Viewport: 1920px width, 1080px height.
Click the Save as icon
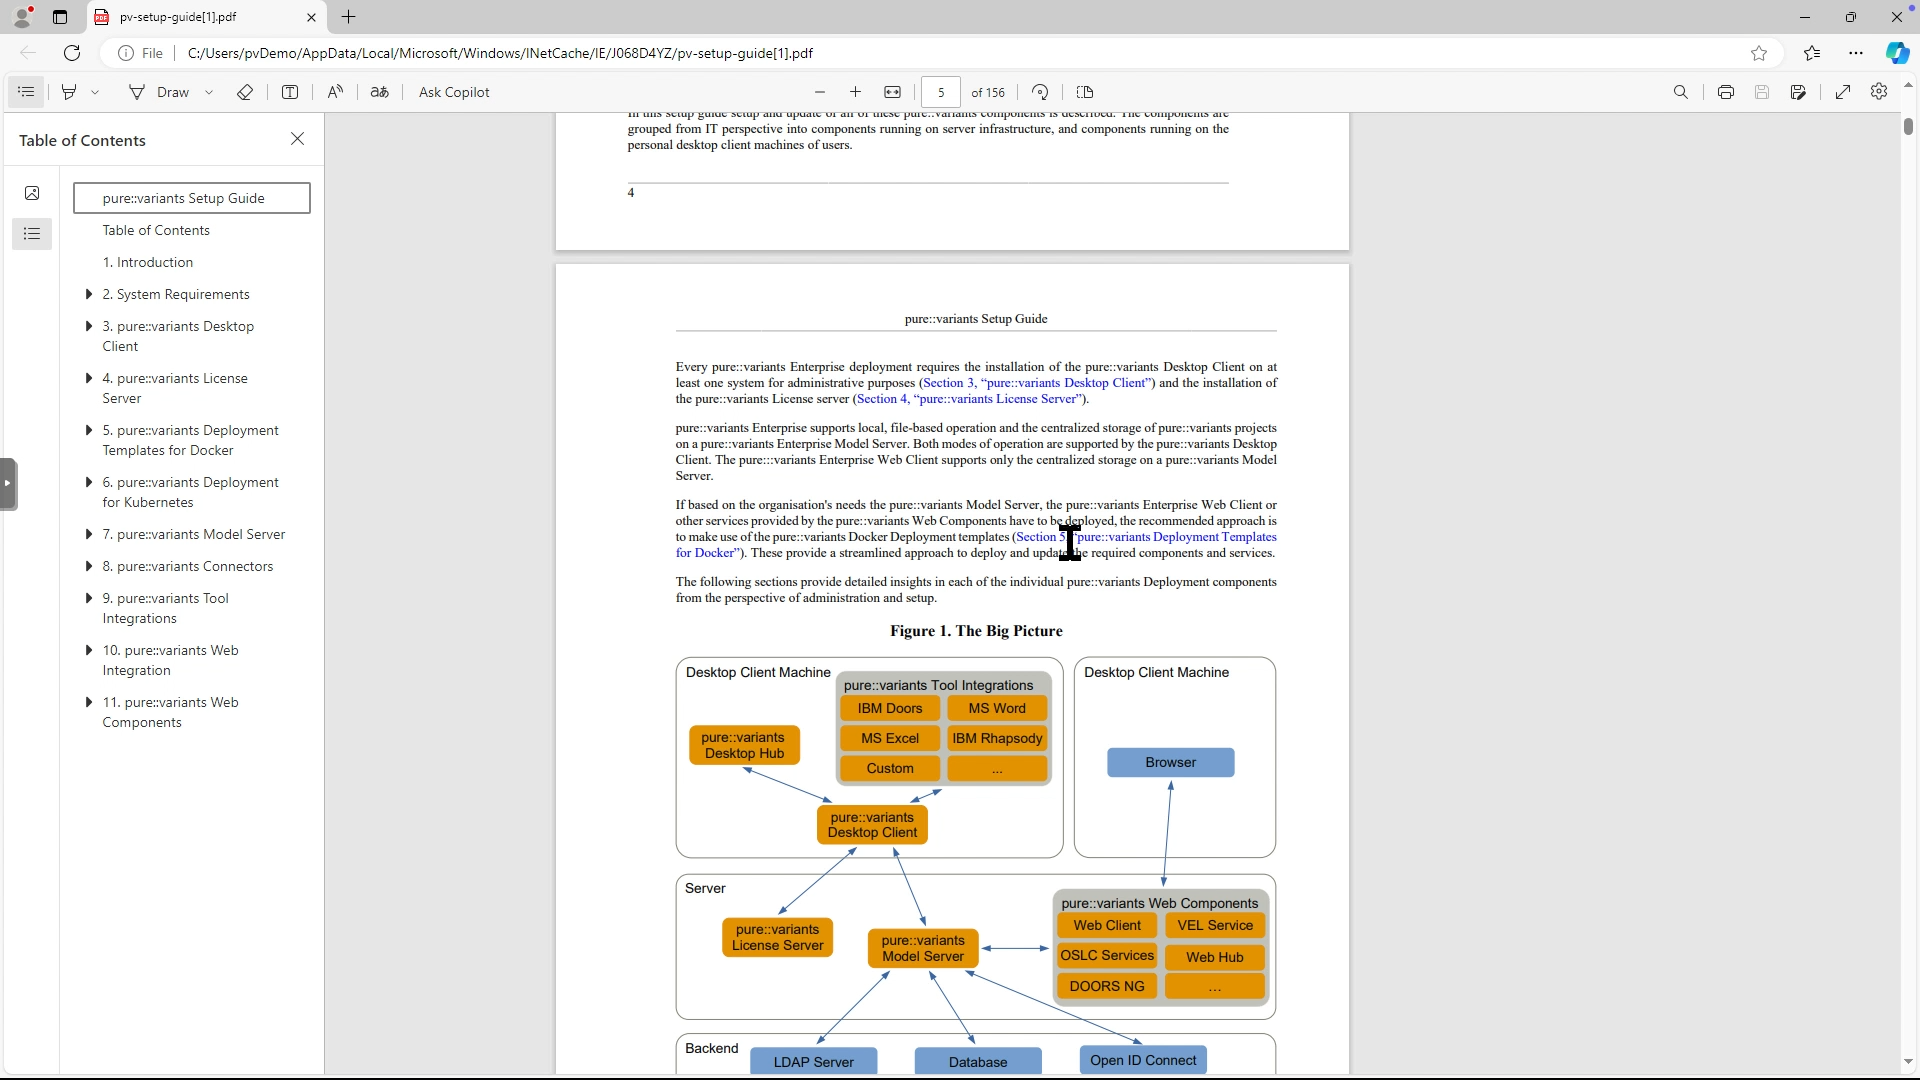pos(1799,92)
